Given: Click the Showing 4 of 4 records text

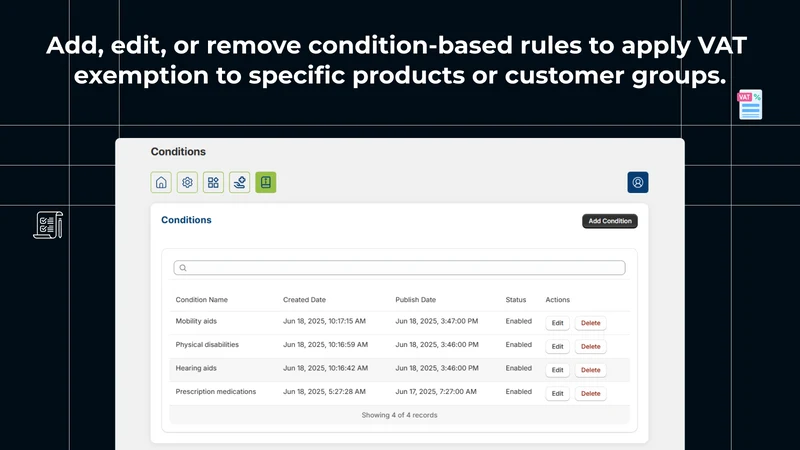Looking at the screenshot, I should [x=399, y=415].
